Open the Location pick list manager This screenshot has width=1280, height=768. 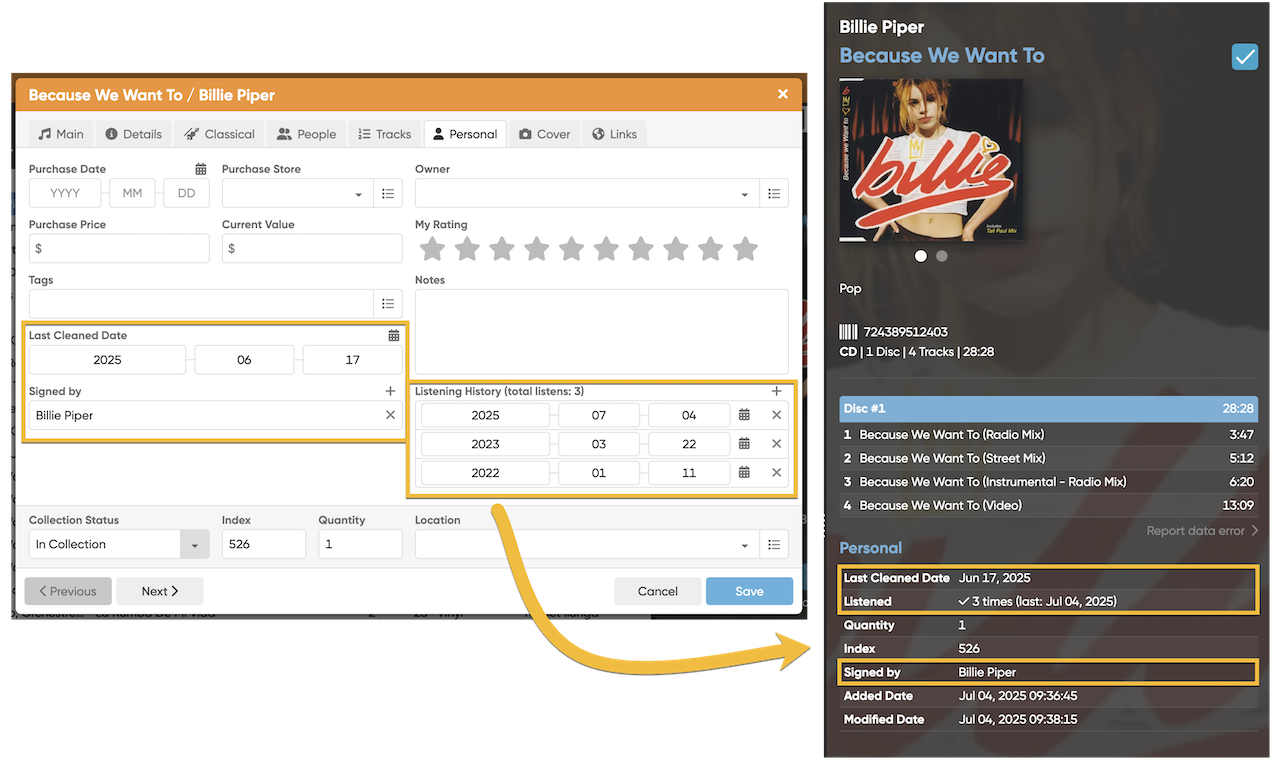click(x=774, y=545)
